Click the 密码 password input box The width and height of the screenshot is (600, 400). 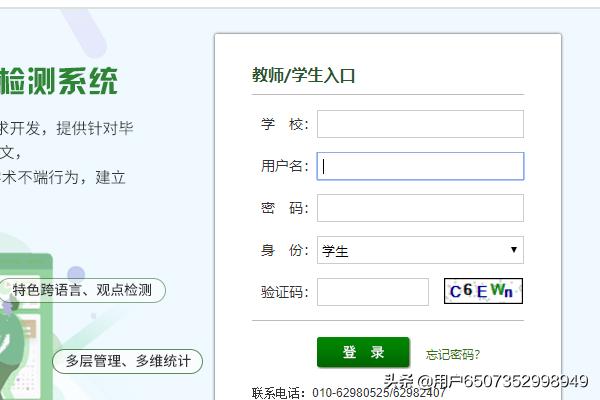pos(420,208)
